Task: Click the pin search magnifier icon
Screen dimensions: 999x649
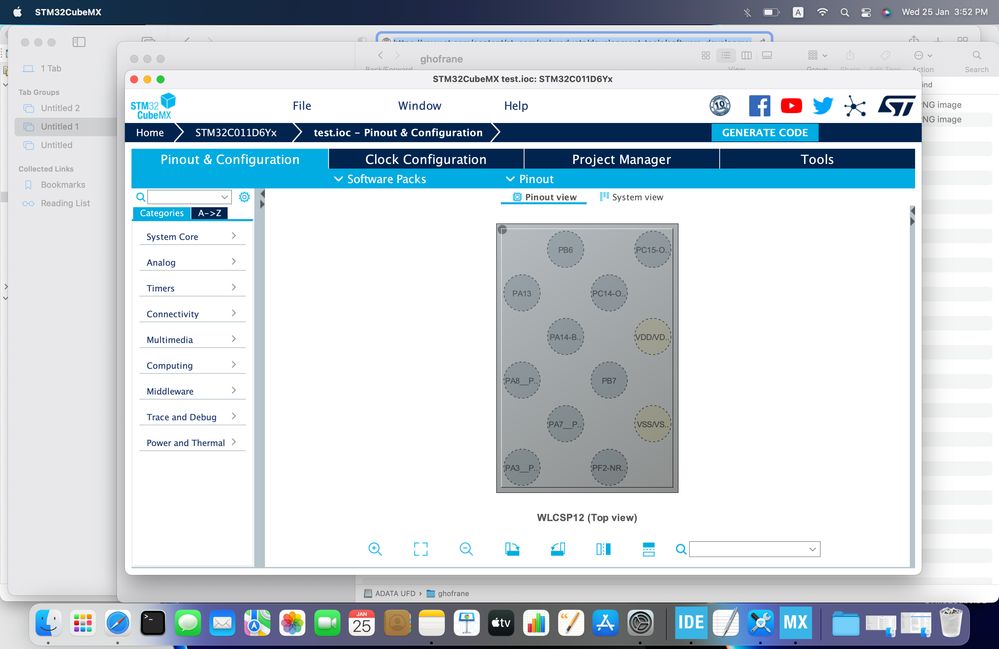Action: 681,549
